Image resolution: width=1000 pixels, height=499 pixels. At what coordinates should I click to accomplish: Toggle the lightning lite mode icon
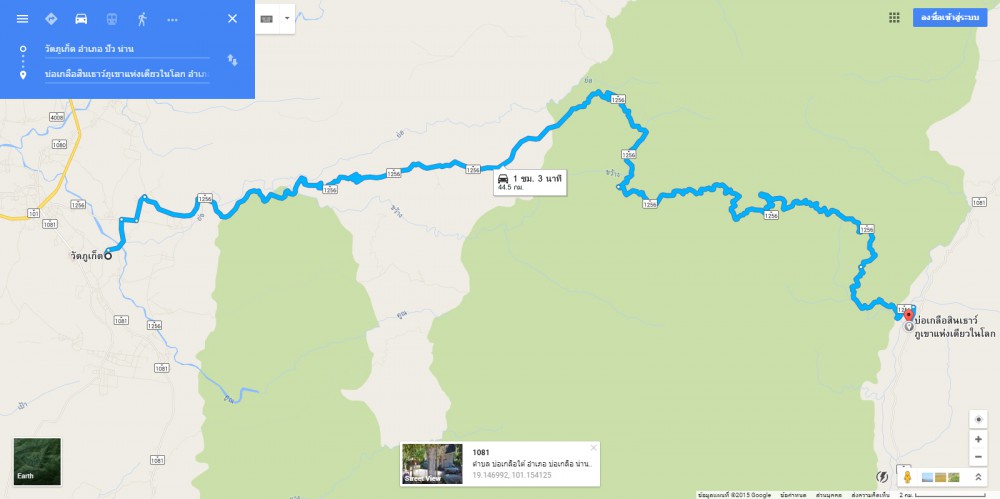point(883,477)
